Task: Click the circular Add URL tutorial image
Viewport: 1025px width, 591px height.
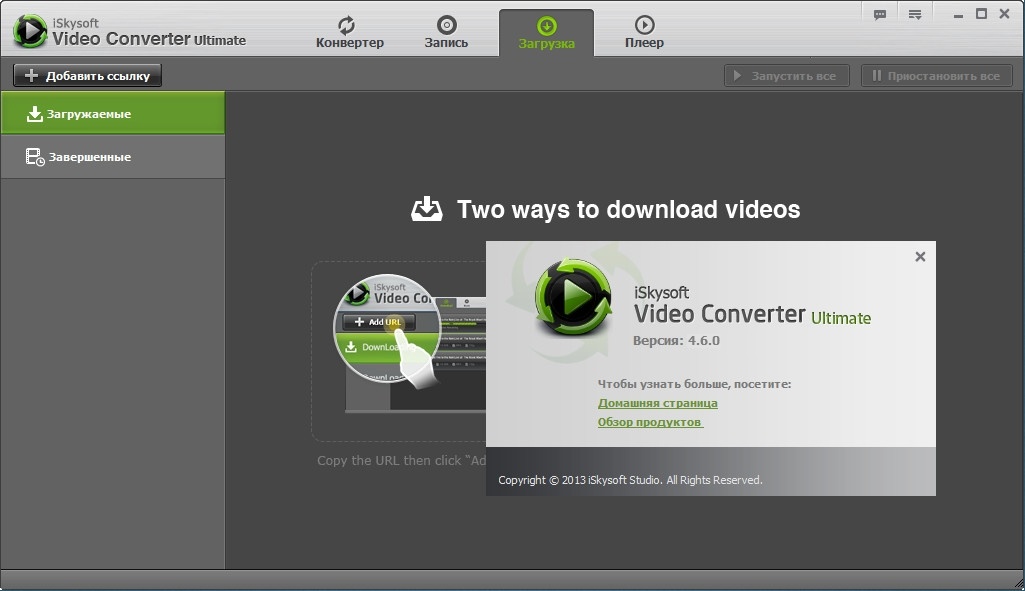Action: 387,328
